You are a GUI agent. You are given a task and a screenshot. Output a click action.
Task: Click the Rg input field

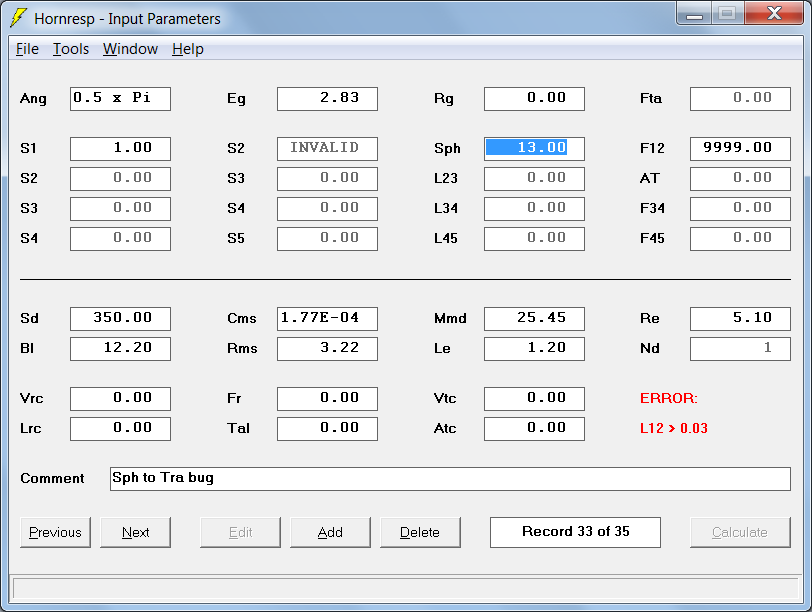534,99
